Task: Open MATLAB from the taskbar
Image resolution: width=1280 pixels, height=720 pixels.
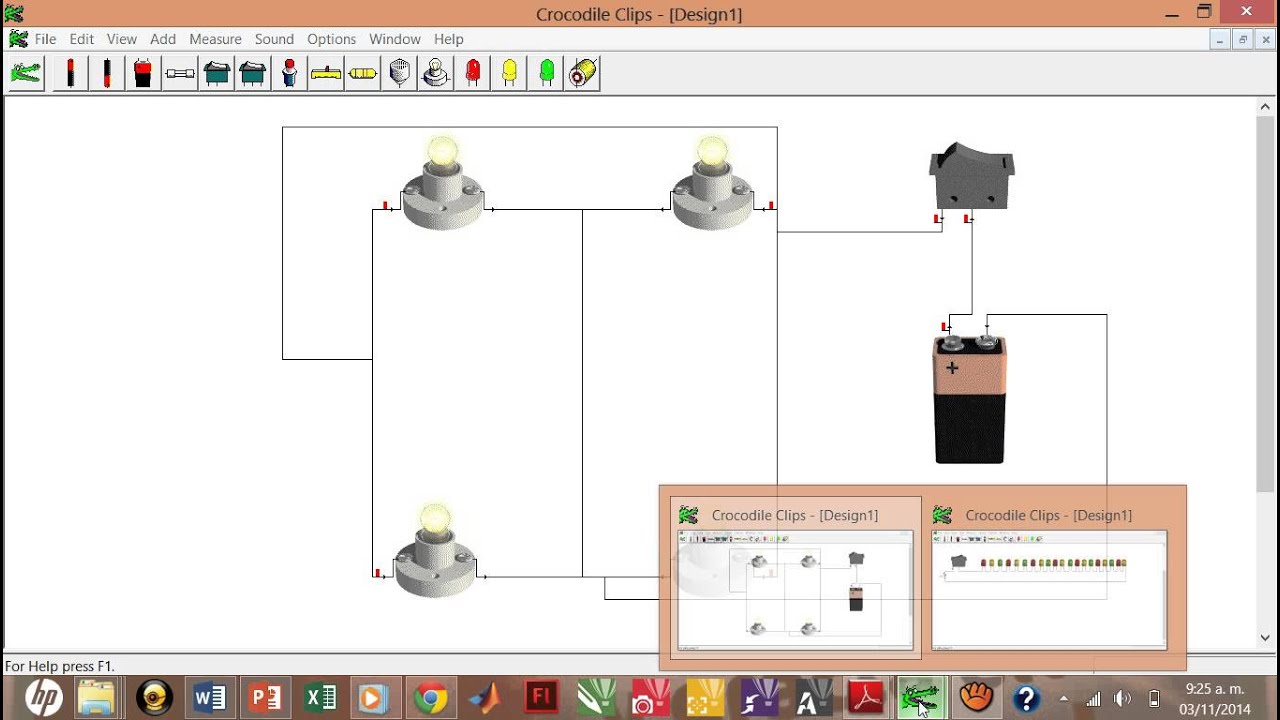Action: pos(486,697)
